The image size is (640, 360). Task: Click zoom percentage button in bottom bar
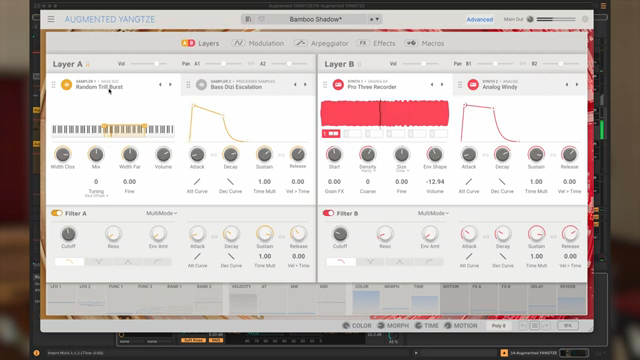pyautogui.click(x=568, y=326)
